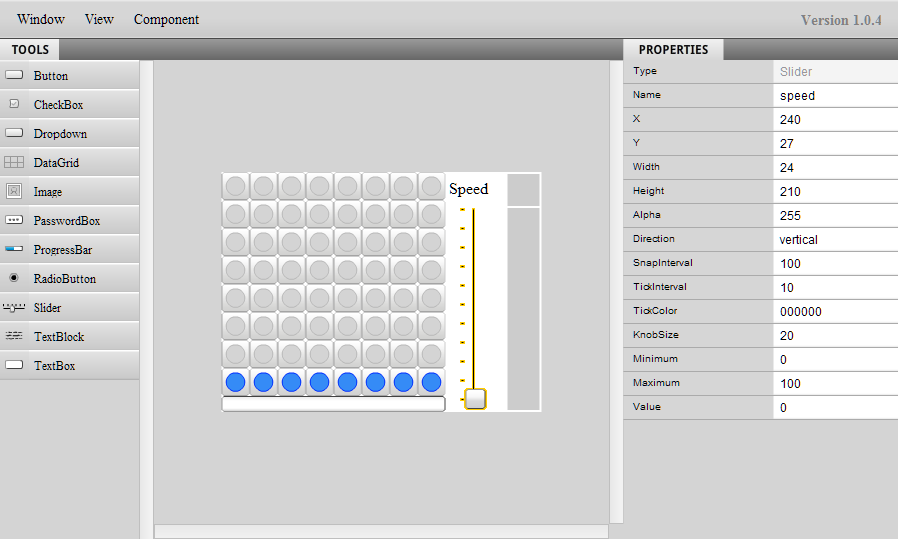Select the Dropdown tool icon
898x539 pixels.
point(14,133)
